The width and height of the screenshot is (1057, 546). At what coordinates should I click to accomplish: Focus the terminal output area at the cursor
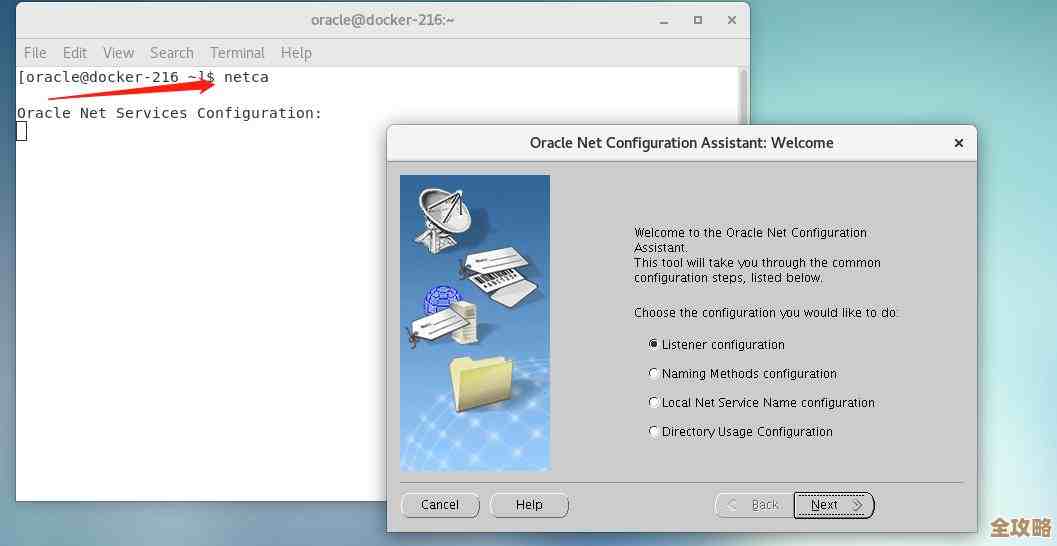point(22,131)
